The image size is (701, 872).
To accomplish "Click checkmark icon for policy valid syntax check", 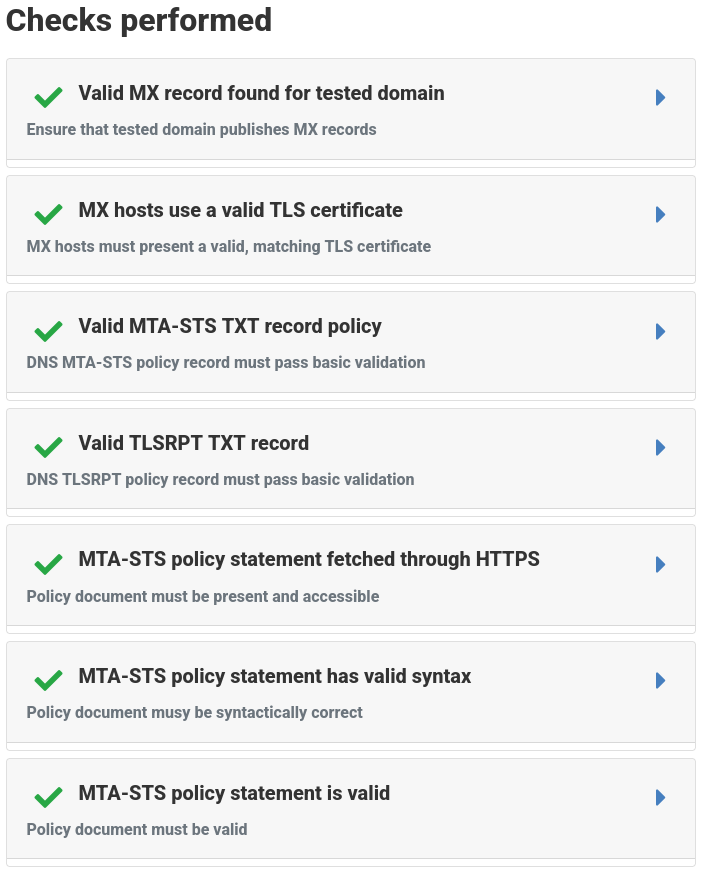I will (x=48, y=680).
